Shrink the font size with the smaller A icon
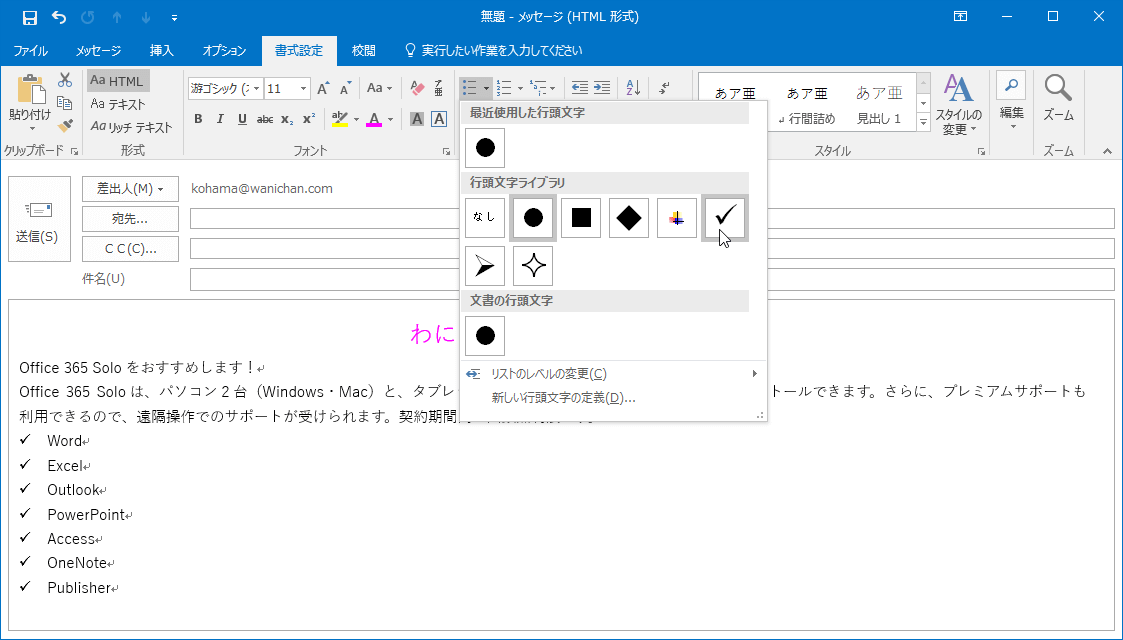The height and width of the screenshot is (640, 1123). 345,88
